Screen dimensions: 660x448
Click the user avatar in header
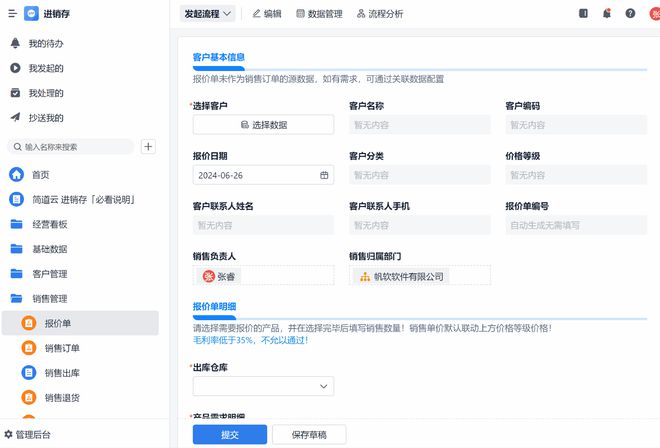point(655,13)
